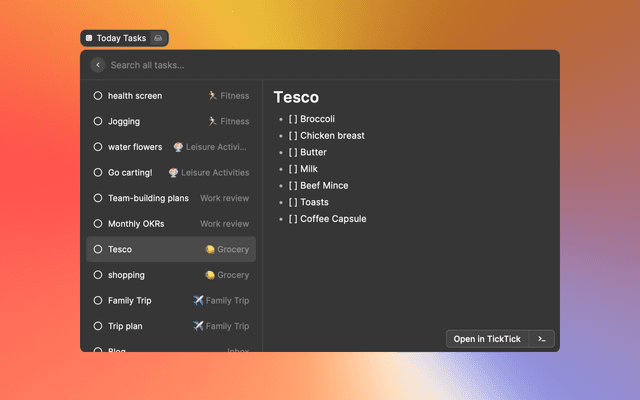Click the runner emoji on the health screen row
The width and height of the screenshot is (640, 400).
click(212, 96)
